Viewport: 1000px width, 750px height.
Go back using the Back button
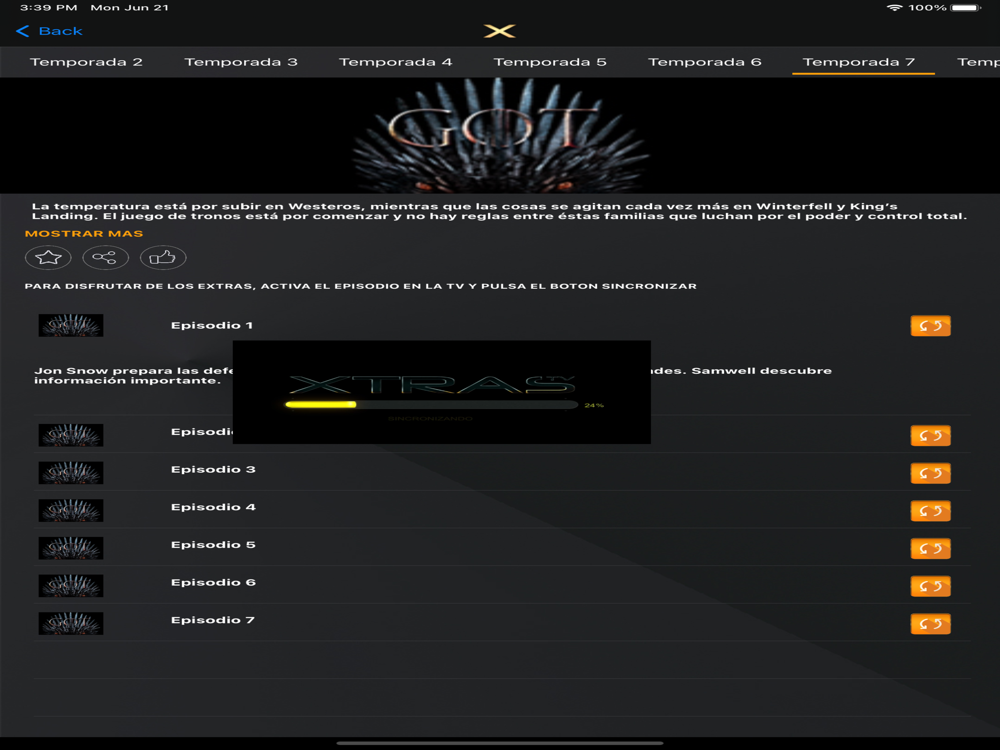[50, 31]
